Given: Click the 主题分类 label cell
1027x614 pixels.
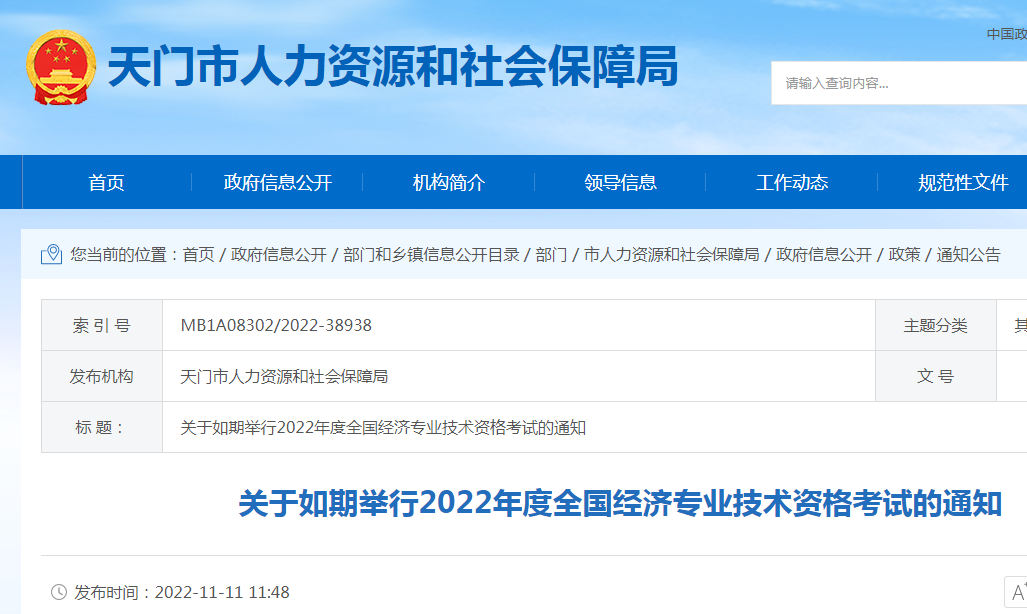Looking at the screenshot, I should pyautogui.click(x=935, y=325).
